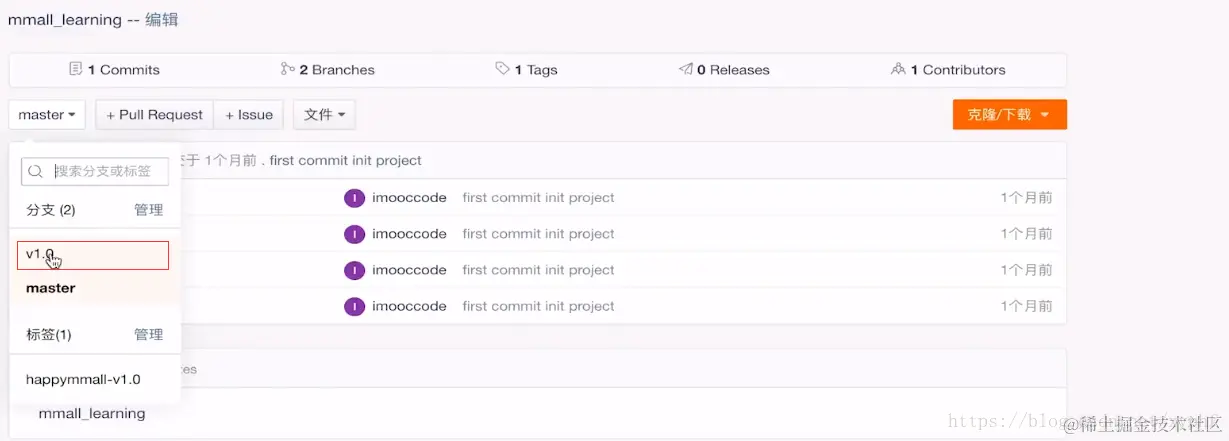Click the + Issue button
Screen dimensions: 1229x441
(x=249, y=115)
